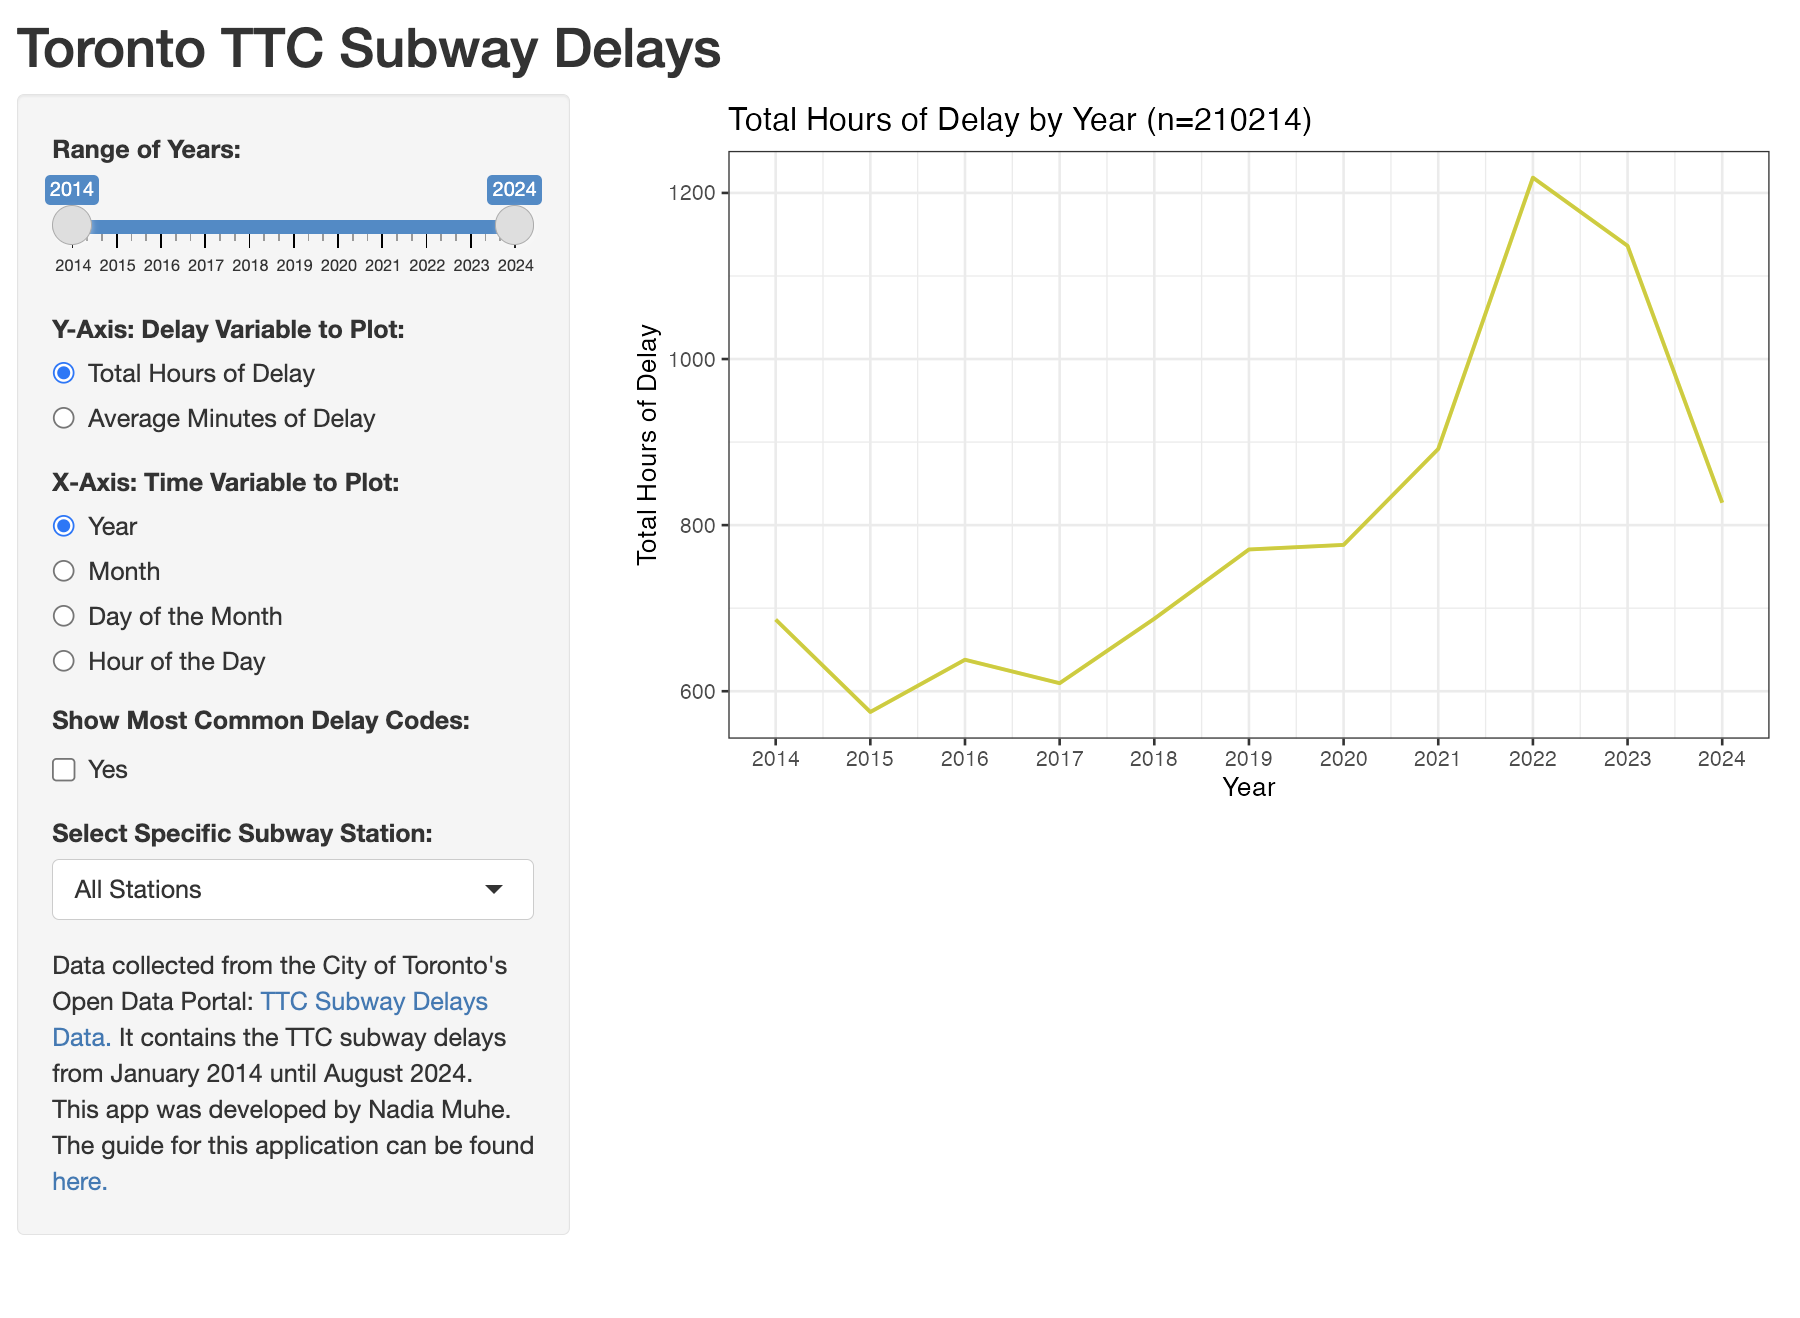Pick "Hour of the Day" for X-axis
The image size is (1800, 1318).
64,661
